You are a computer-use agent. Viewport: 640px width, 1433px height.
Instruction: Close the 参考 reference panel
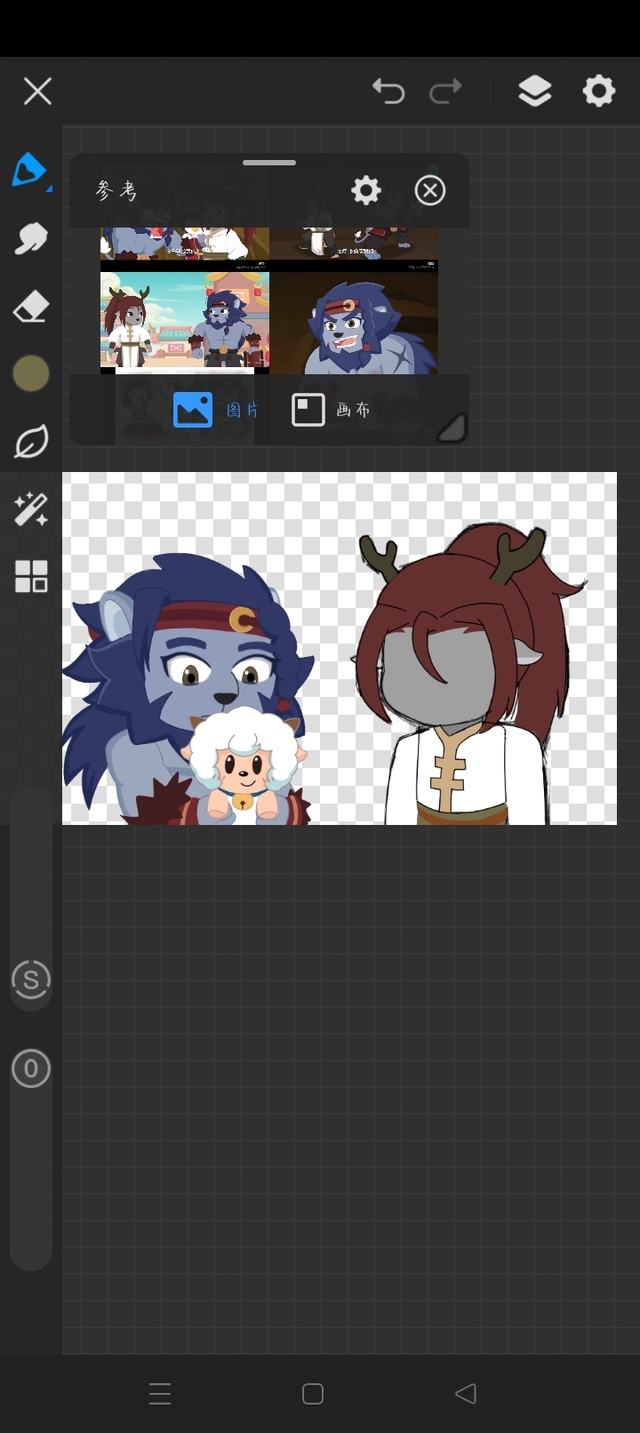click(430, 190)
